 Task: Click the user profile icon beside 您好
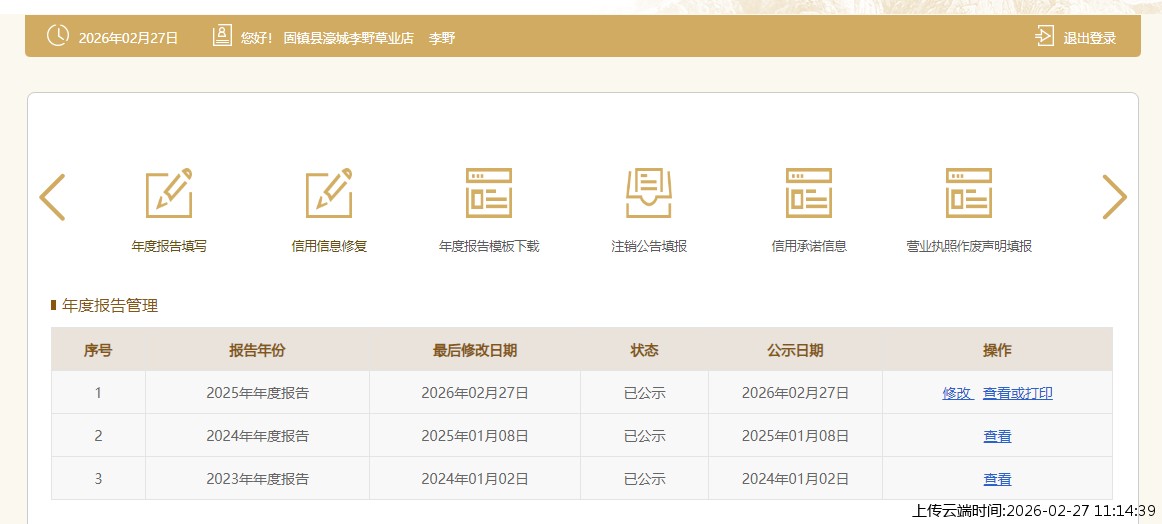pyautogui.click(x=222, y=36)
